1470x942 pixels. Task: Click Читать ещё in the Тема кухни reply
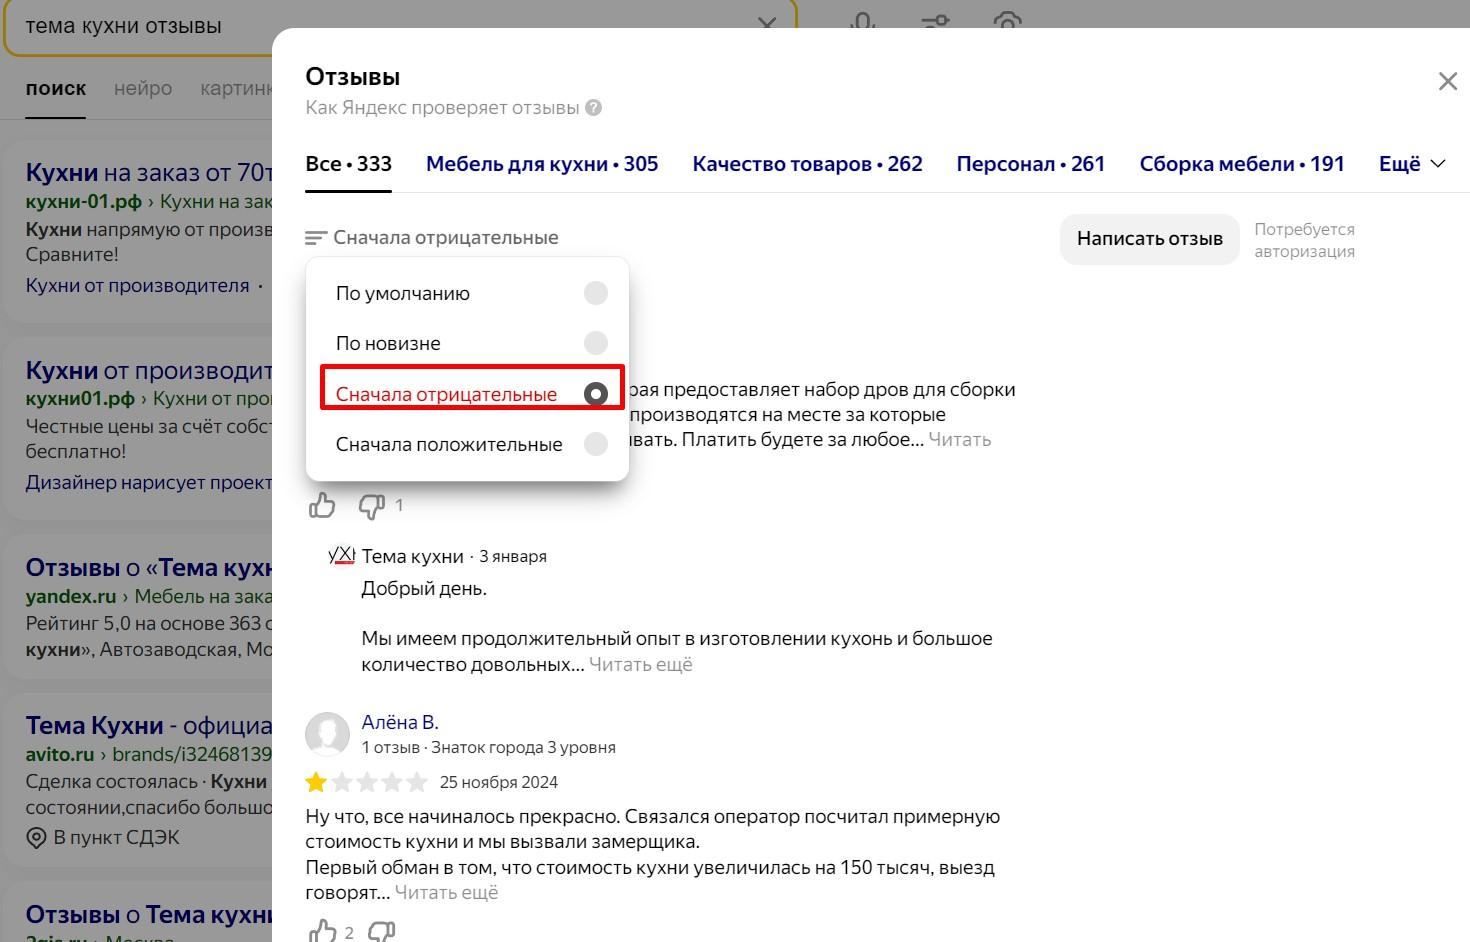point(640,665)
